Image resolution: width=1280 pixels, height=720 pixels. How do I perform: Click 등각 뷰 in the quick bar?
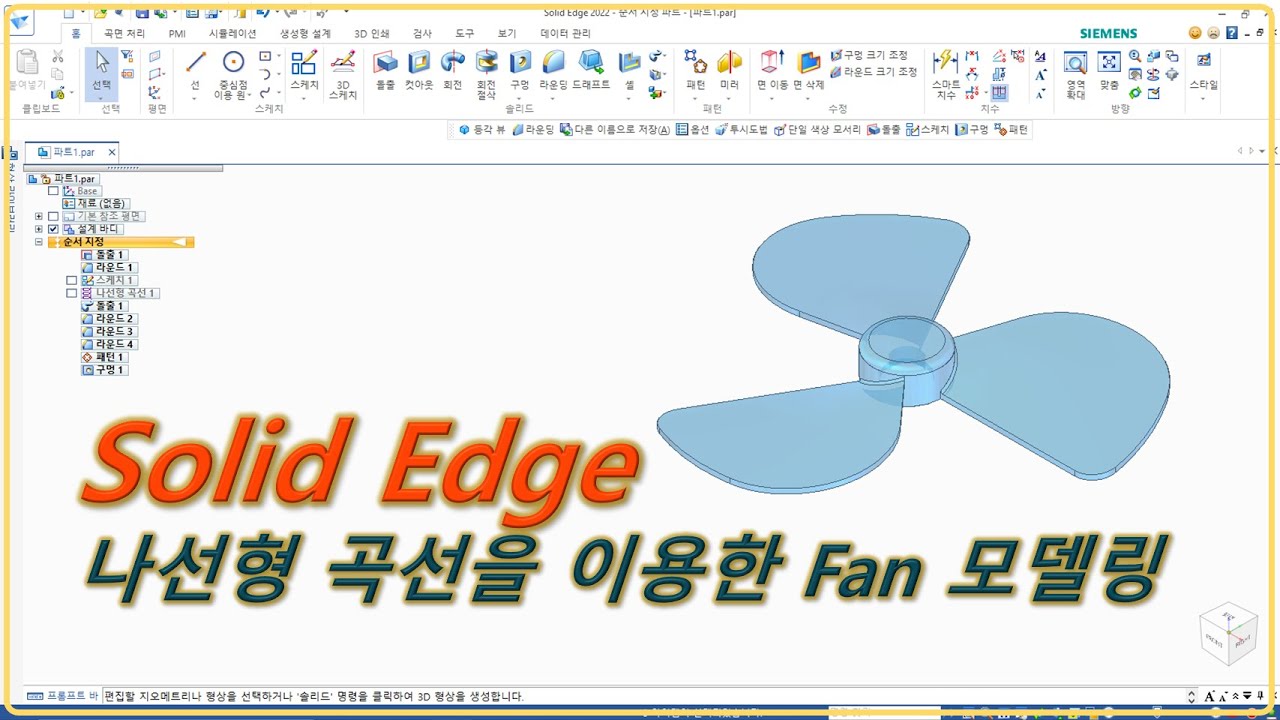tap(482, 130)
